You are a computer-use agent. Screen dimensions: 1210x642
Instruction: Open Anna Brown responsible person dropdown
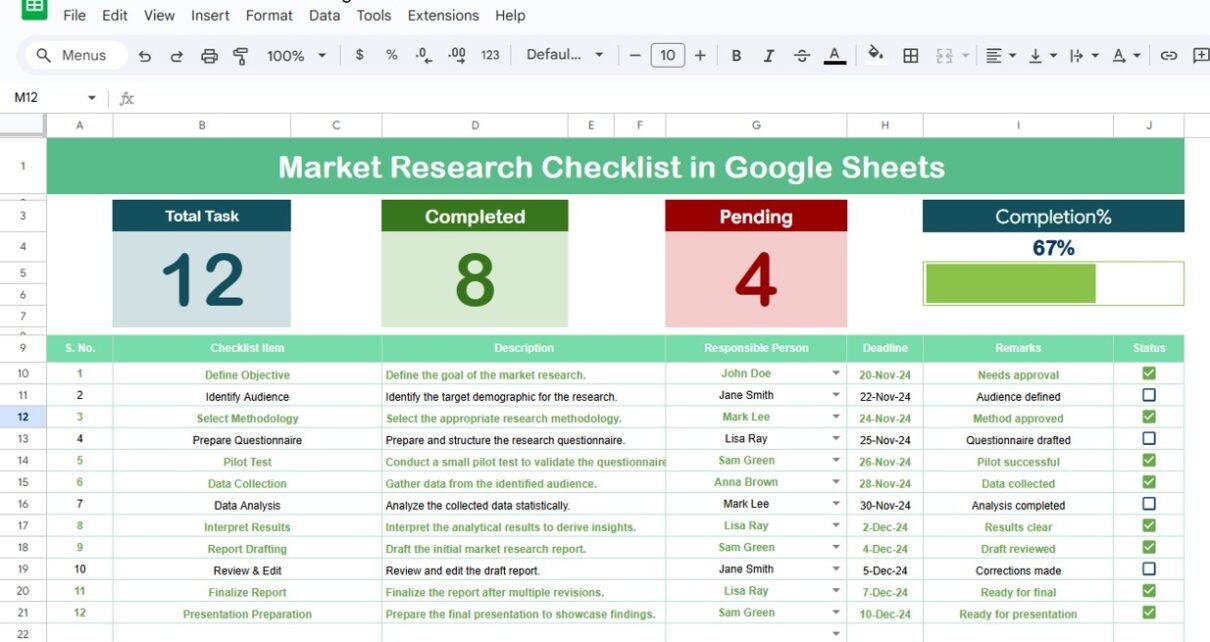point(836,482)
